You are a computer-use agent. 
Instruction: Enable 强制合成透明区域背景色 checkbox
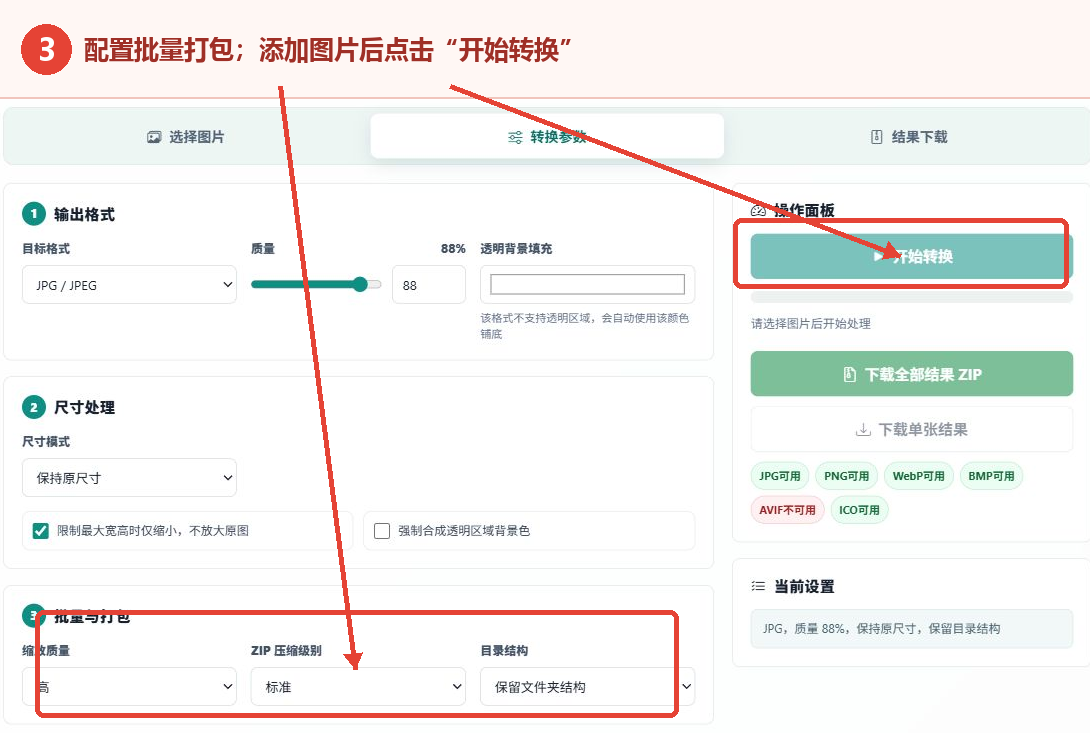(382, 531)
